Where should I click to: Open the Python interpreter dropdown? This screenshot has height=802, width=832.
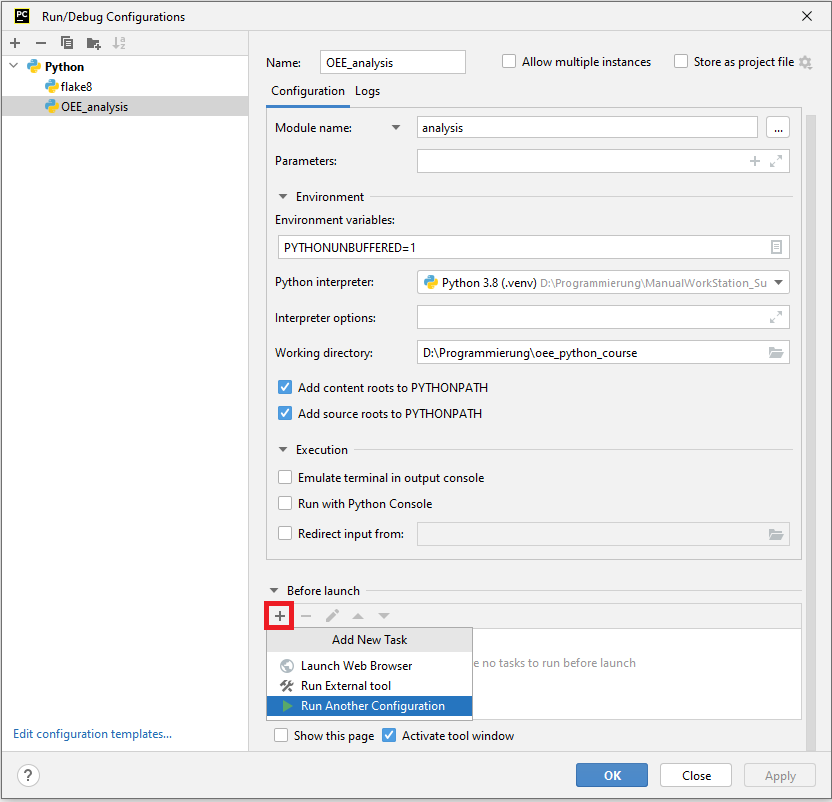pyautogui.click(x=778, y=282)
